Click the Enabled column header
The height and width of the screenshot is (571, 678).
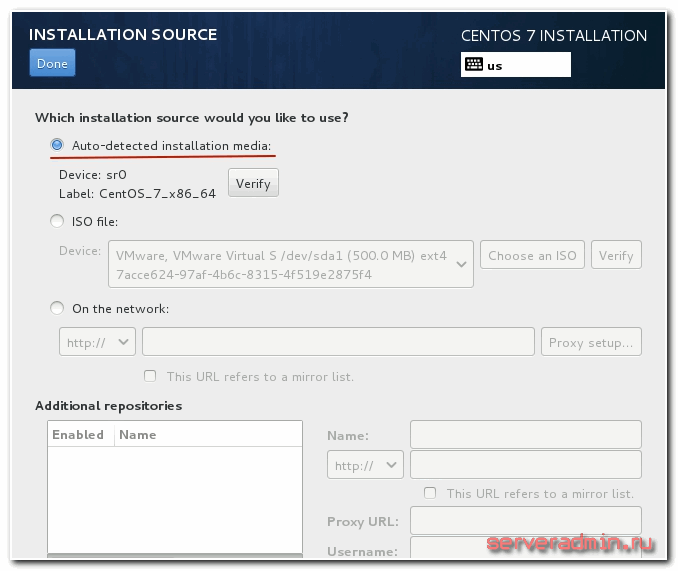pos(78,435)
